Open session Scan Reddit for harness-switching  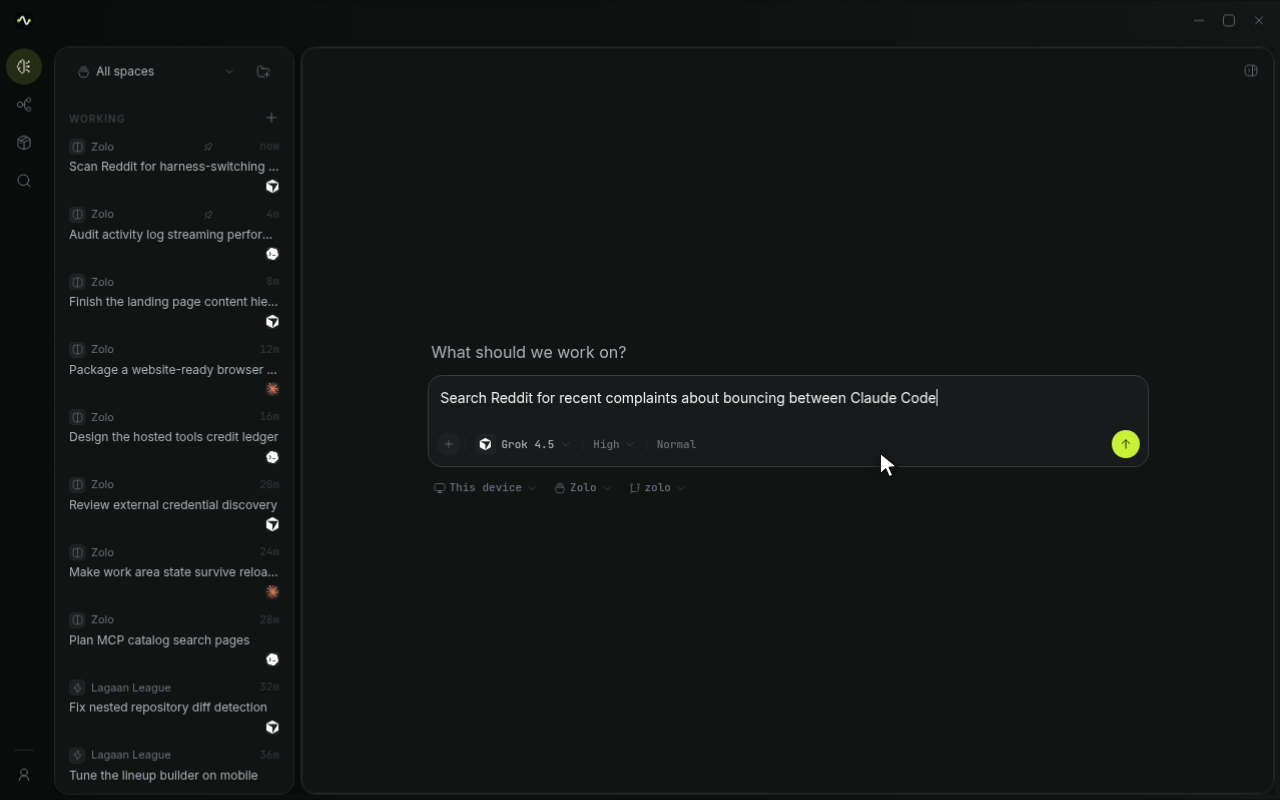(174, 166)
